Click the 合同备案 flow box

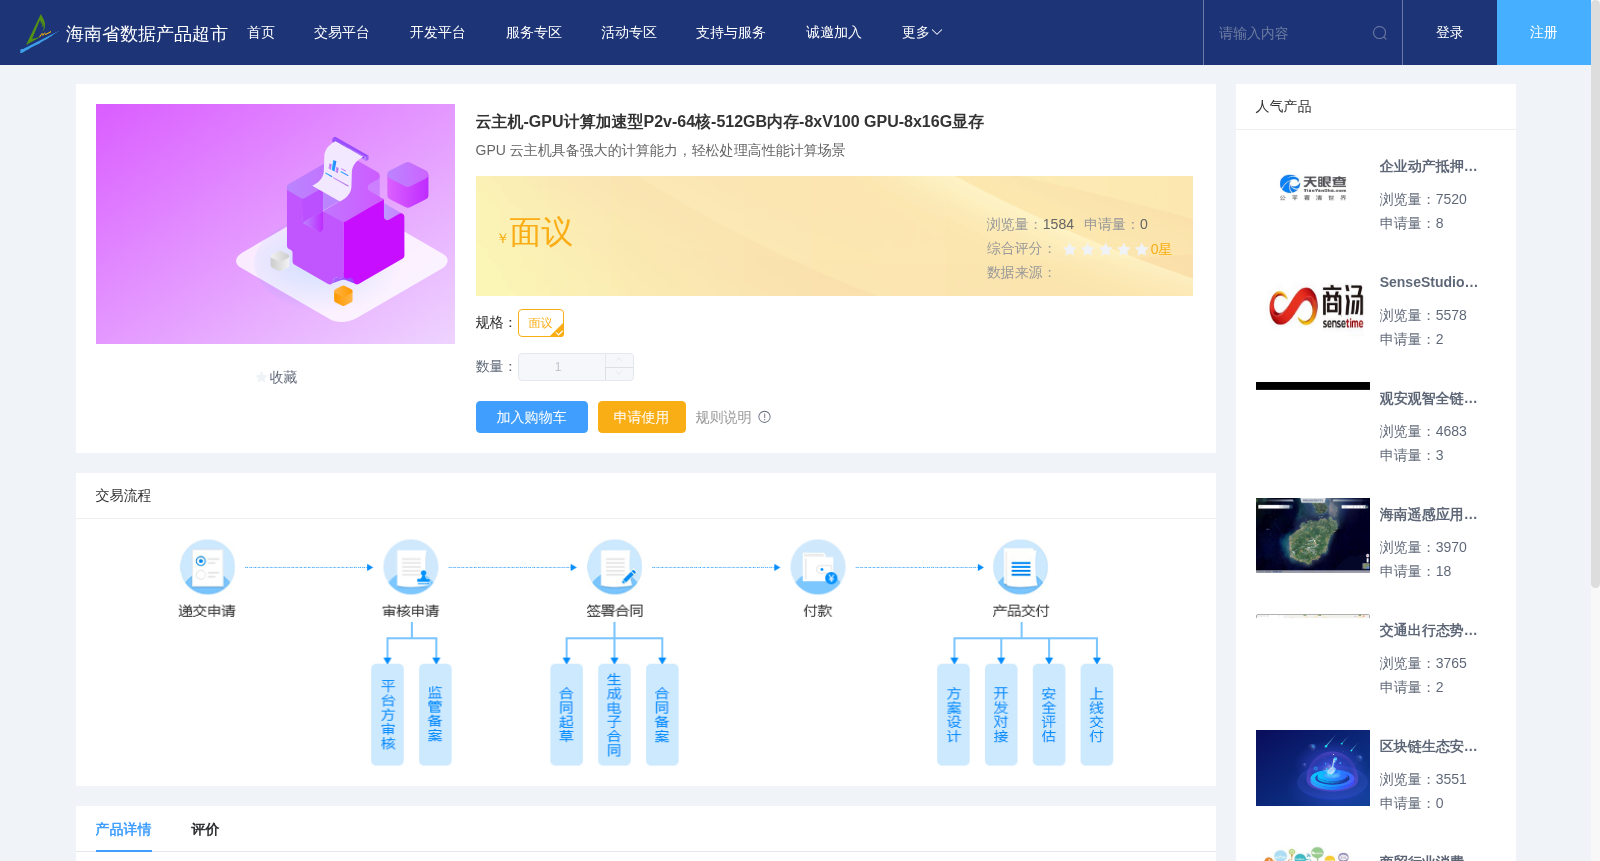[x=662, y=715]
